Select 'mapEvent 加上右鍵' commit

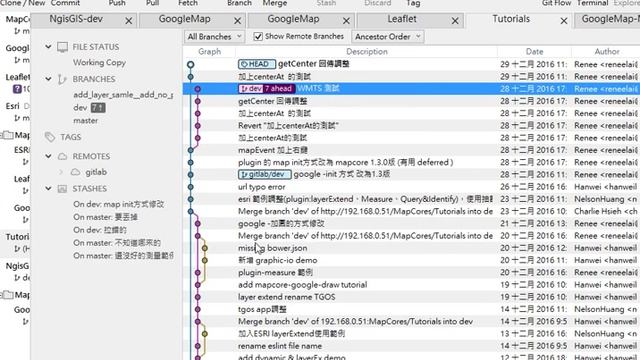411,150
